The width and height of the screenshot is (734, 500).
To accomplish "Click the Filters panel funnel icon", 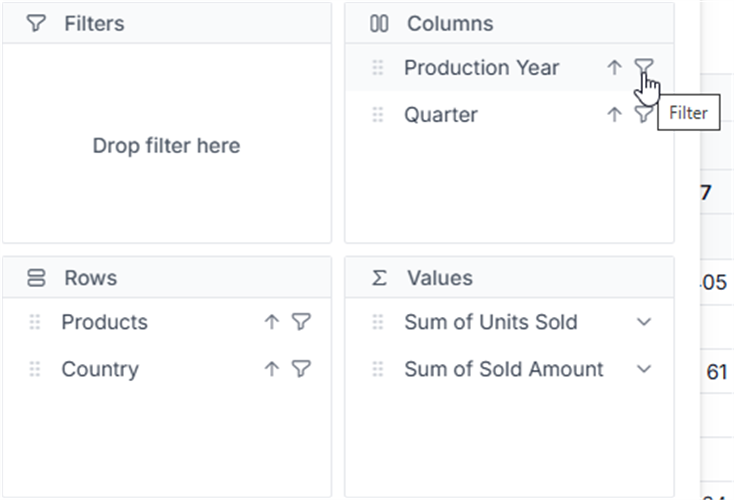I will coord(36,23).
